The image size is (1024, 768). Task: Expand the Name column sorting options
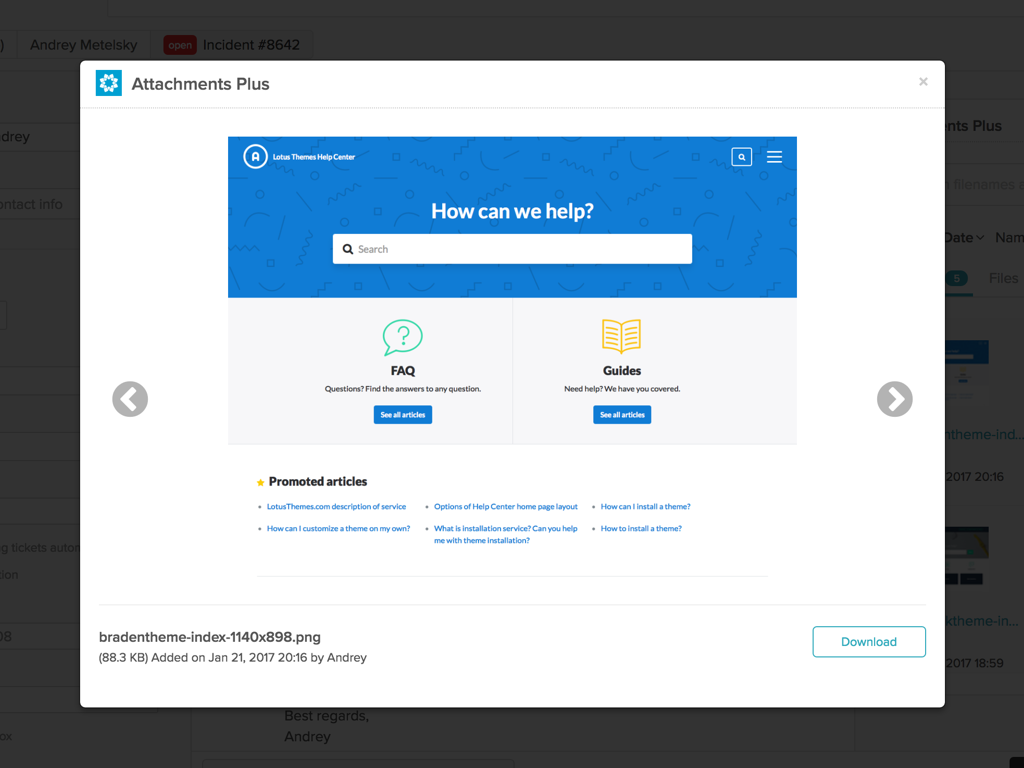point(1009,237)
